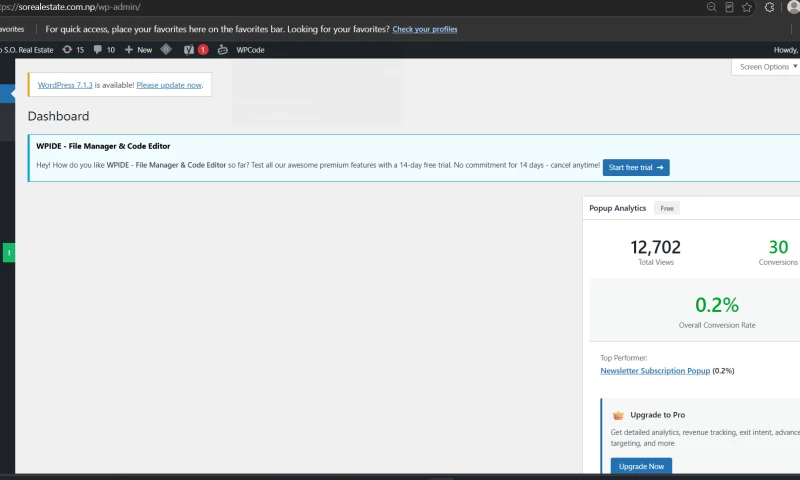This screenshot has width=800, height=480.
Task: Click the zoom out magnifier icon in browser bar
Action: click(x=711, y=7)
